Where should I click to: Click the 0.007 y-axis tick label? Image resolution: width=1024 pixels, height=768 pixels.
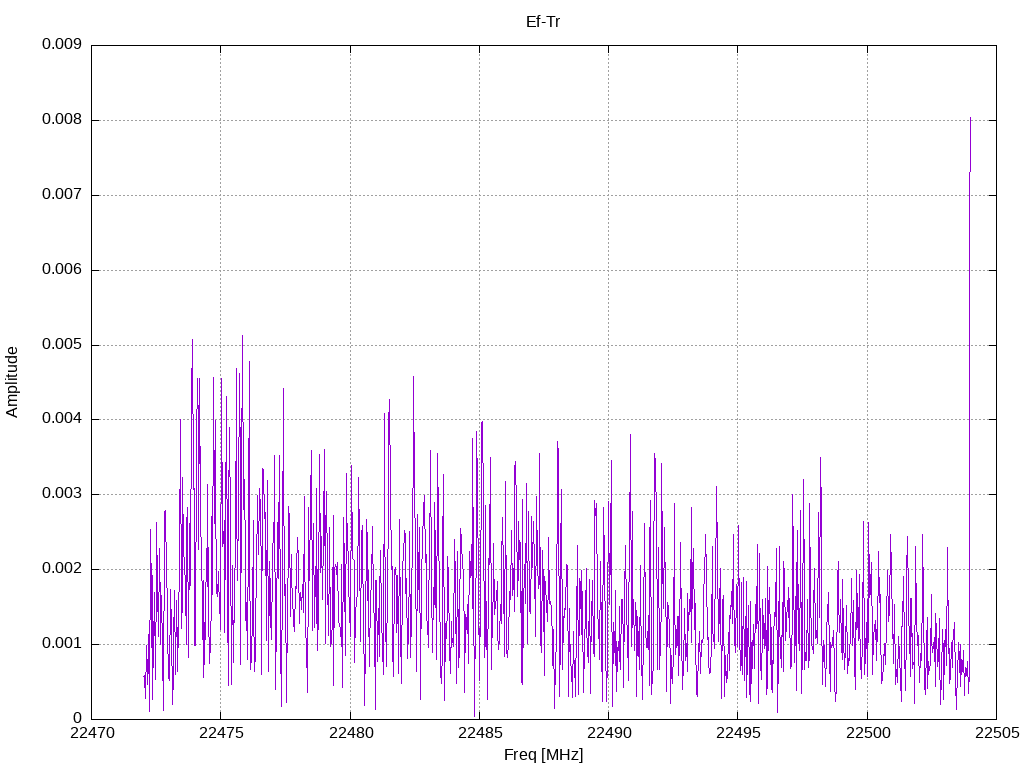[61, 195]
